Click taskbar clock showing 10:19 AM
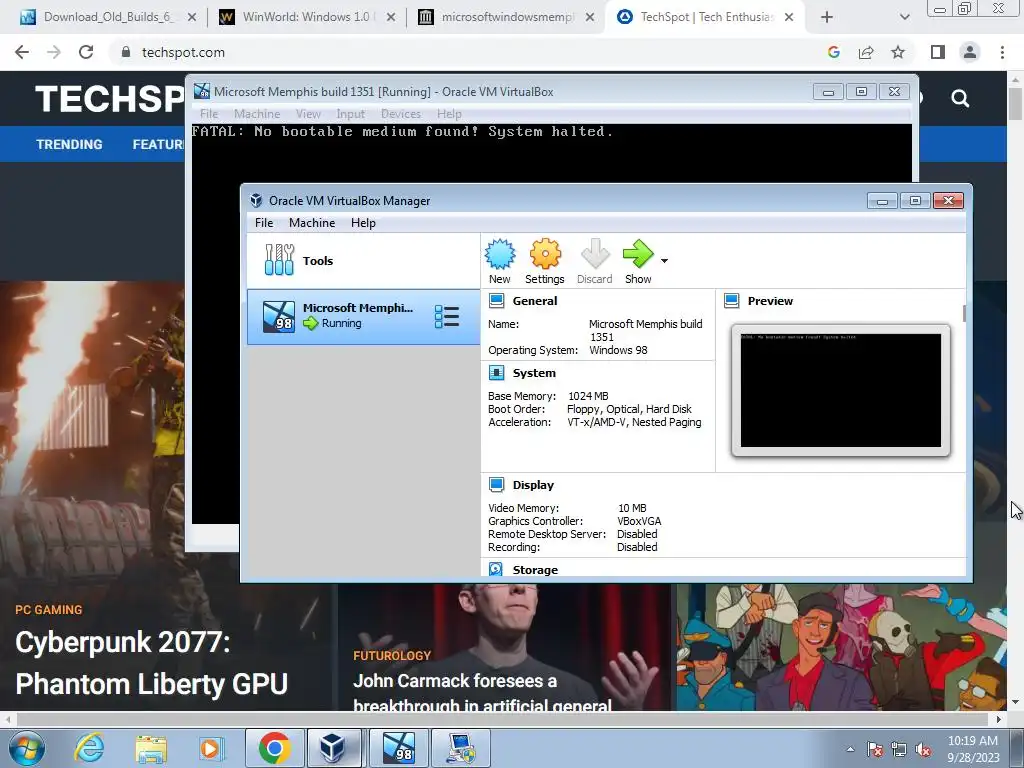The width and height of the screenshot is (1024, 768). click(973, 749)
